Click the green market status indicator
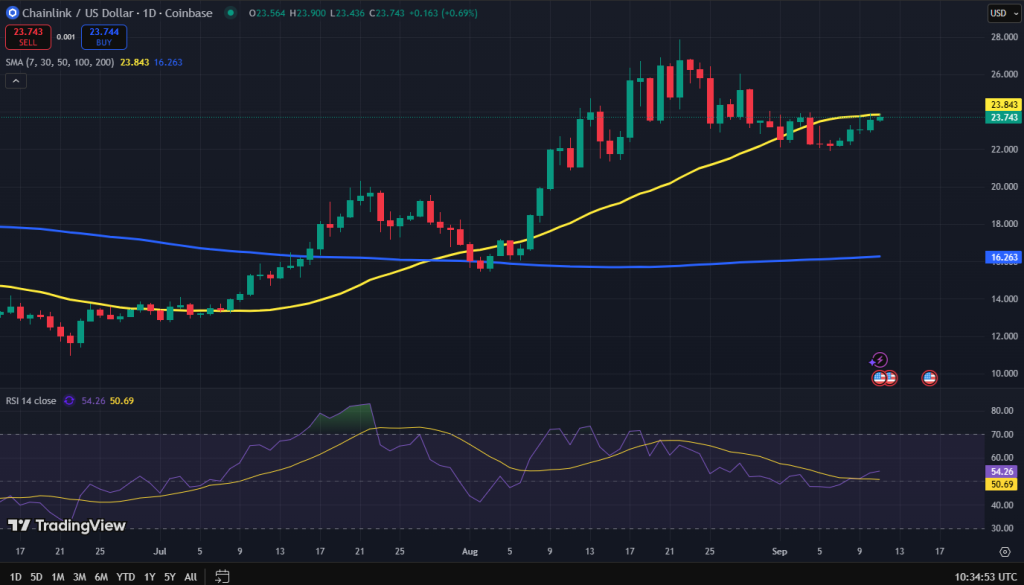1024x585 pixels. [x=231, y=13]
